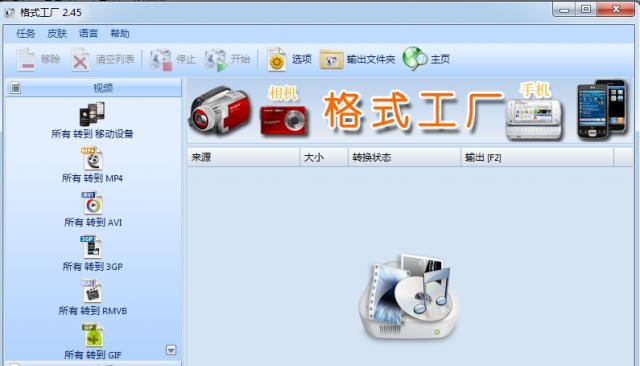Sort by the 大小 column header

tap(324, 157)
